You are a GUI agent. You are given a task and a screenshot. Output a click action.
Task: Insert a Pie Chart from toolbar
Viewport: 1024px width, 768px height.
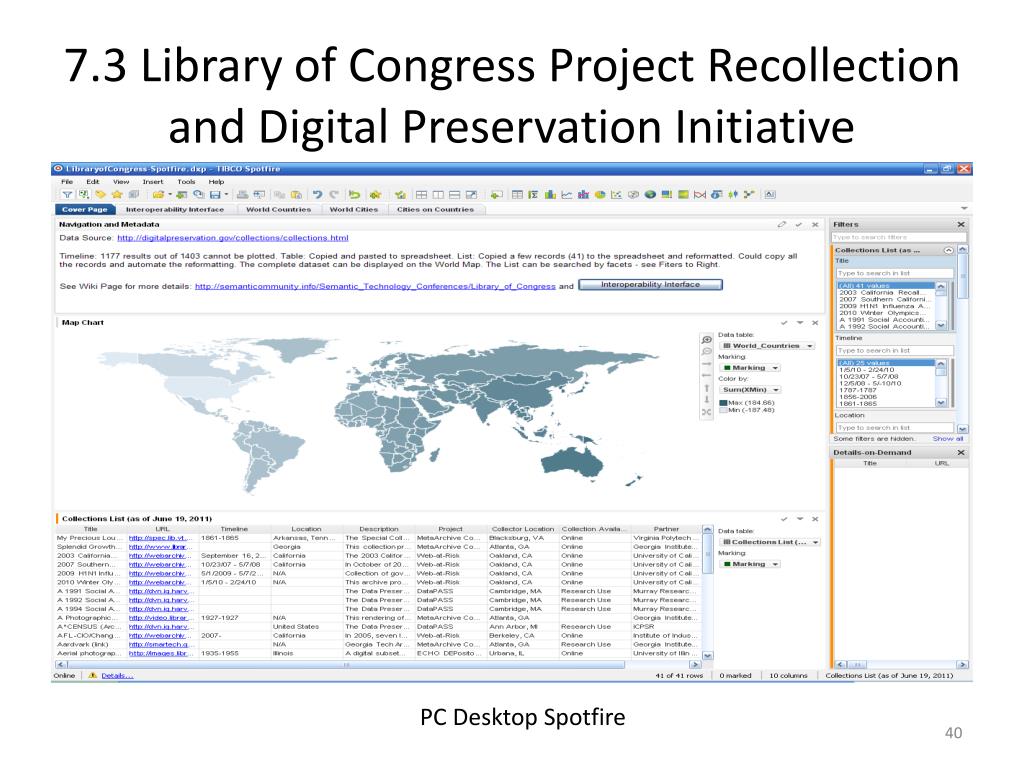click(x=600, y=195)
